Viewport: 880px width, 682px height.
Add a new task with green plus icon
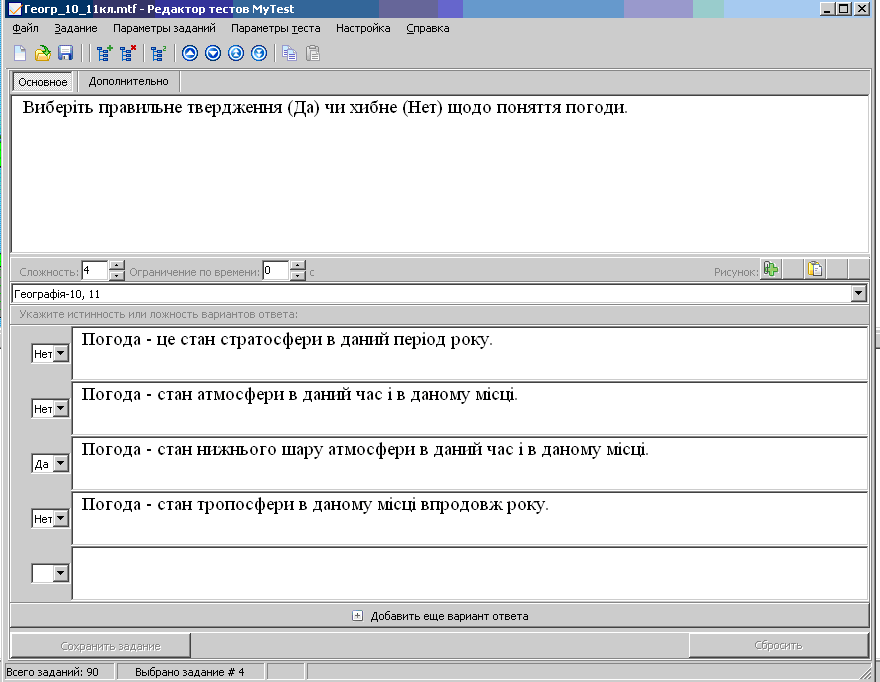coord(104,53)
